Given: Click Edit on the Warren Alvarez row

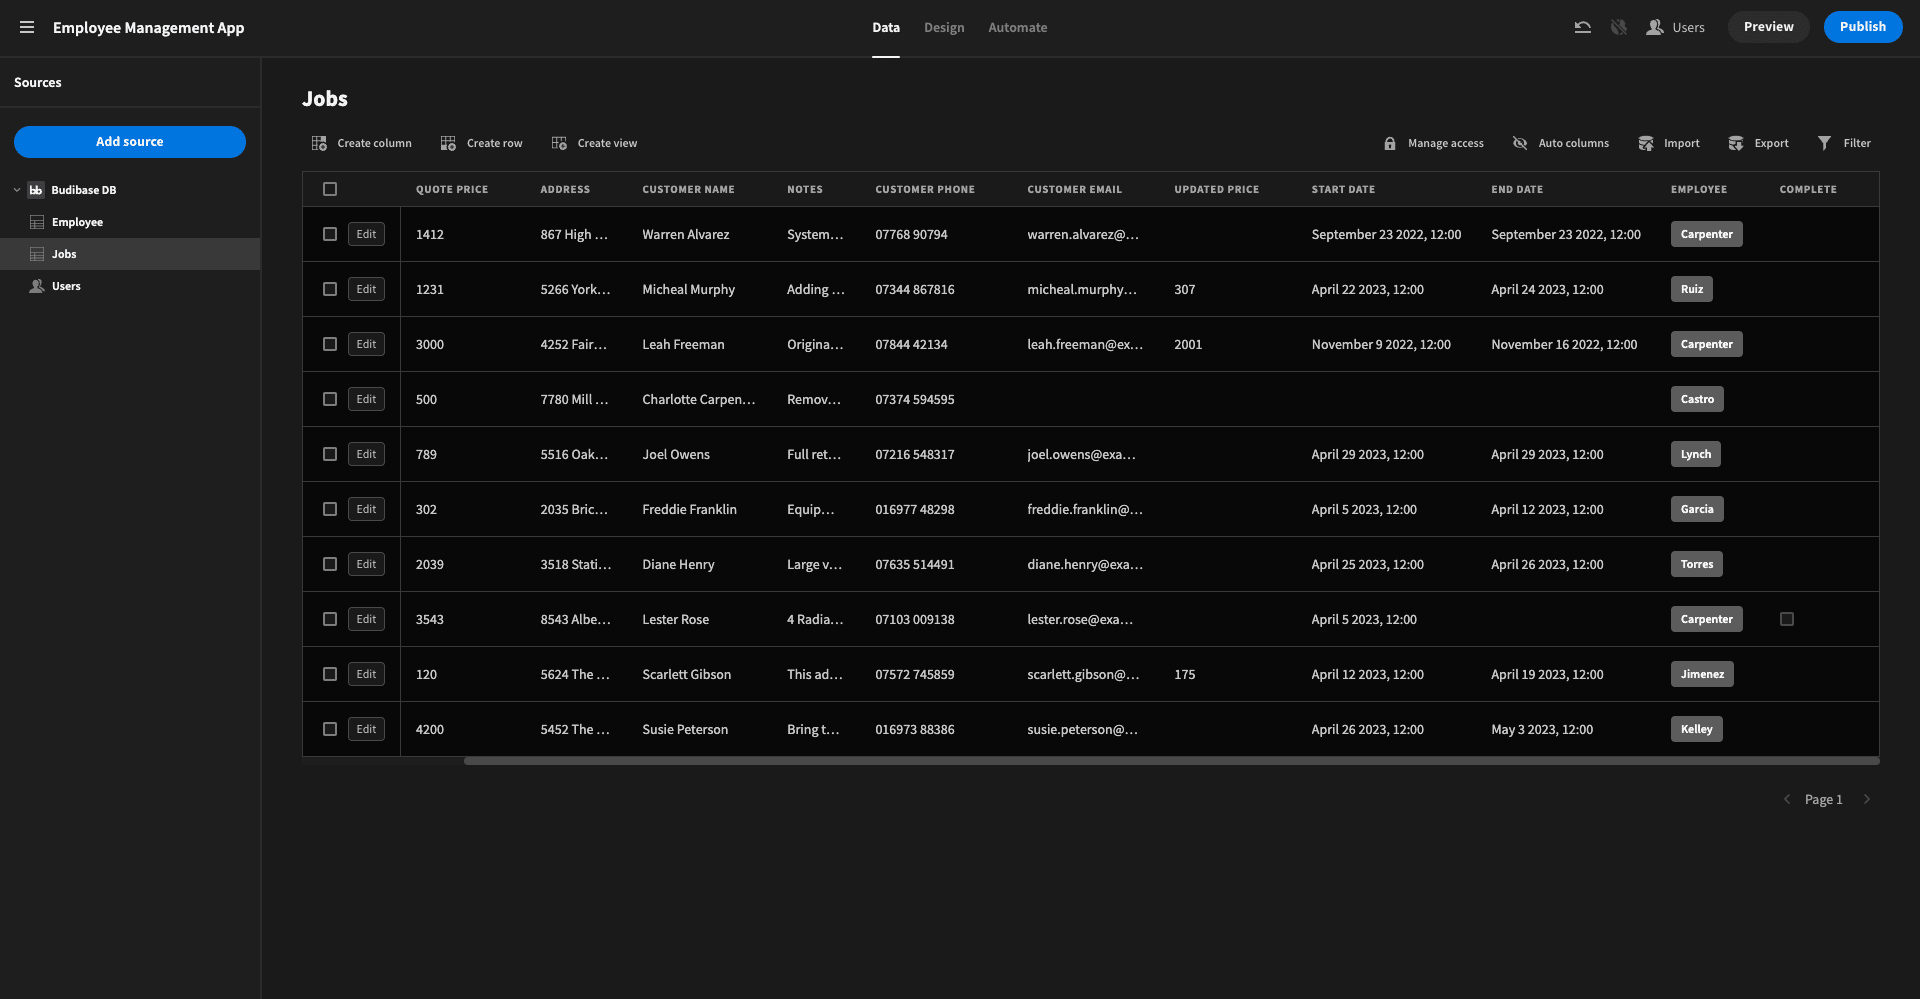Looking at the screenshot, I should pyautogui.click(x=367, y=234).
